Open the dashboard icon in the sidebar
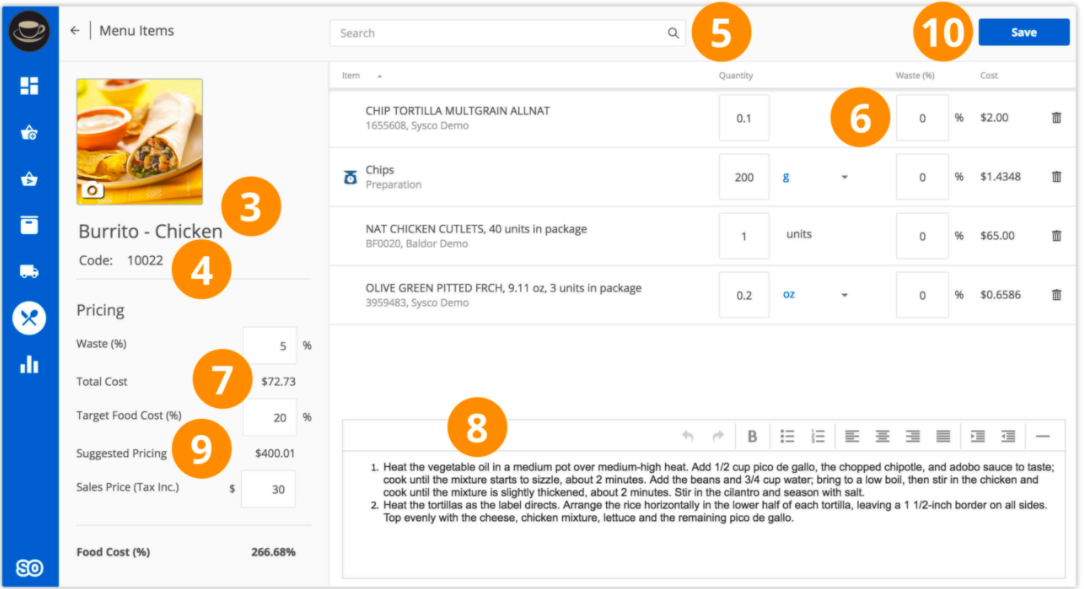The height and width of the screenshot is (589, 1084). 29,86
